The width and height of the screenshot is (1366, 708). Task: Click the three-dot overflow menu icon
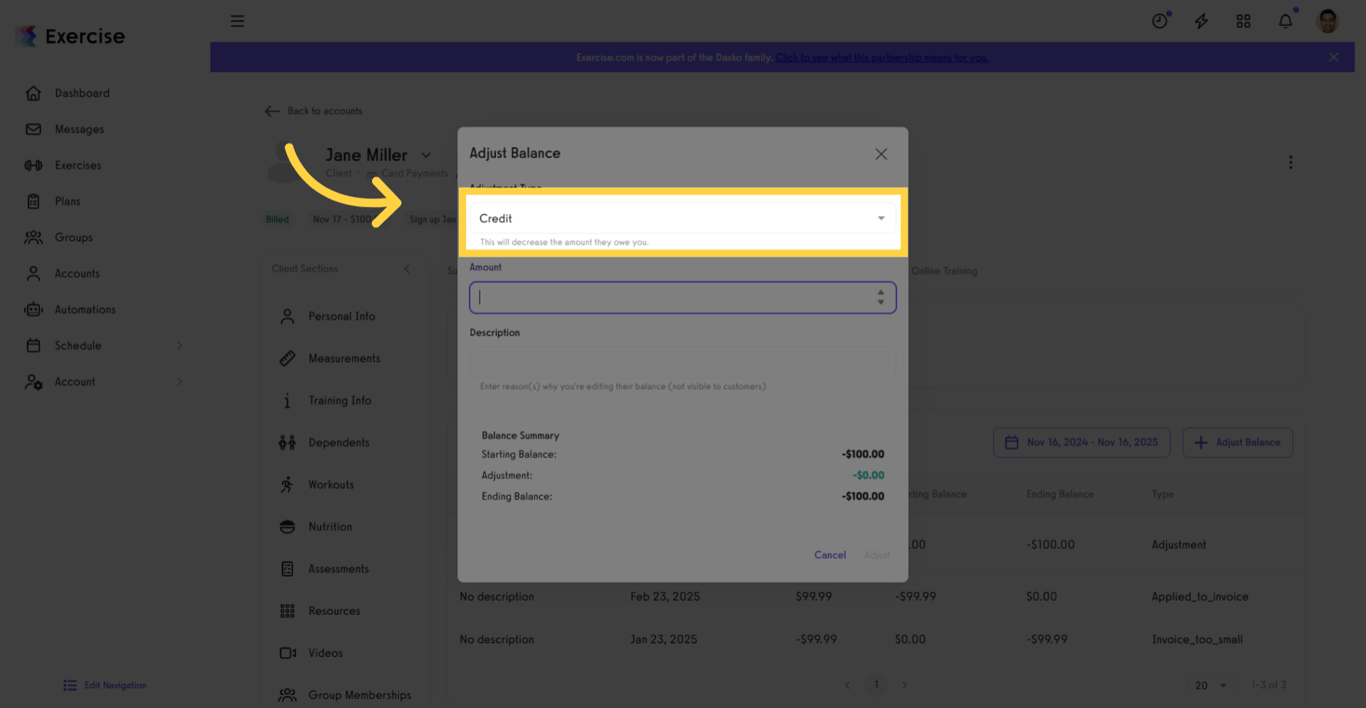click(1291, 161)
